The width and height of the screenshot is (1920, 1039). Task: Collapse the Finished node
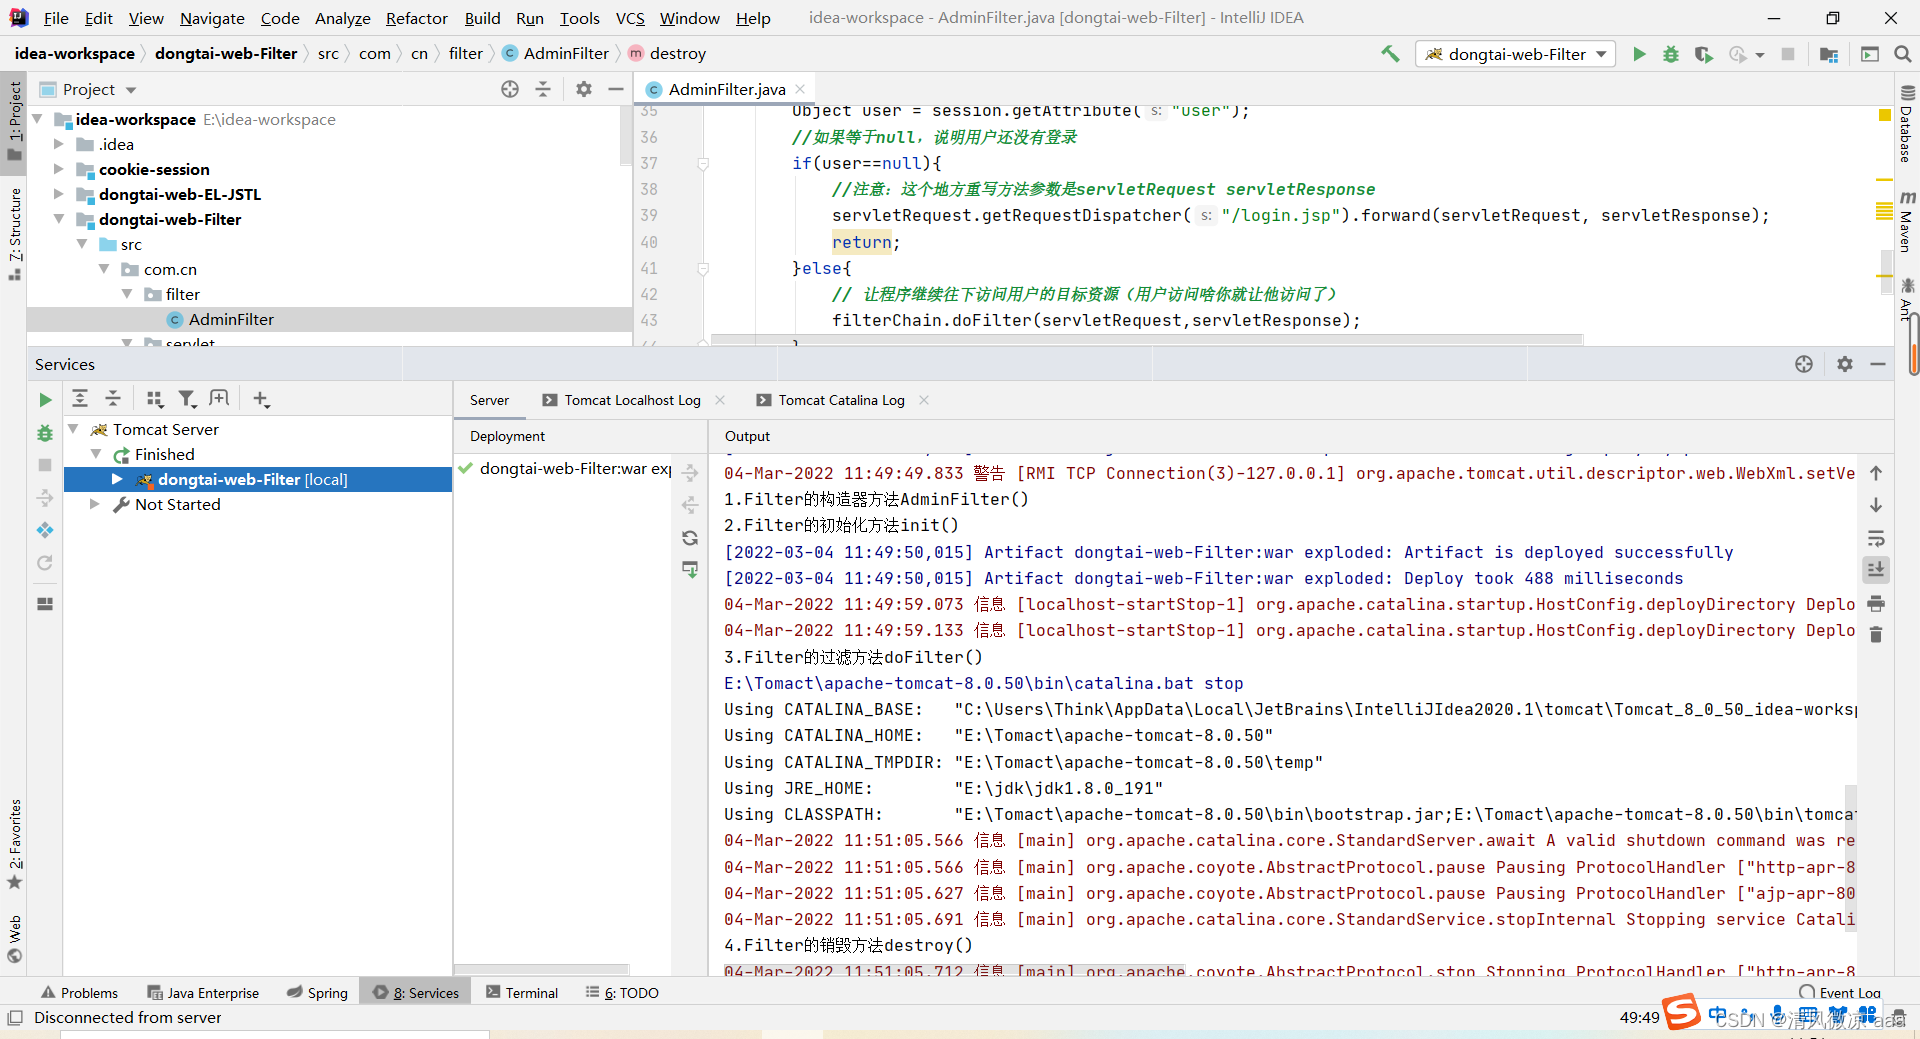click(96, 454)
